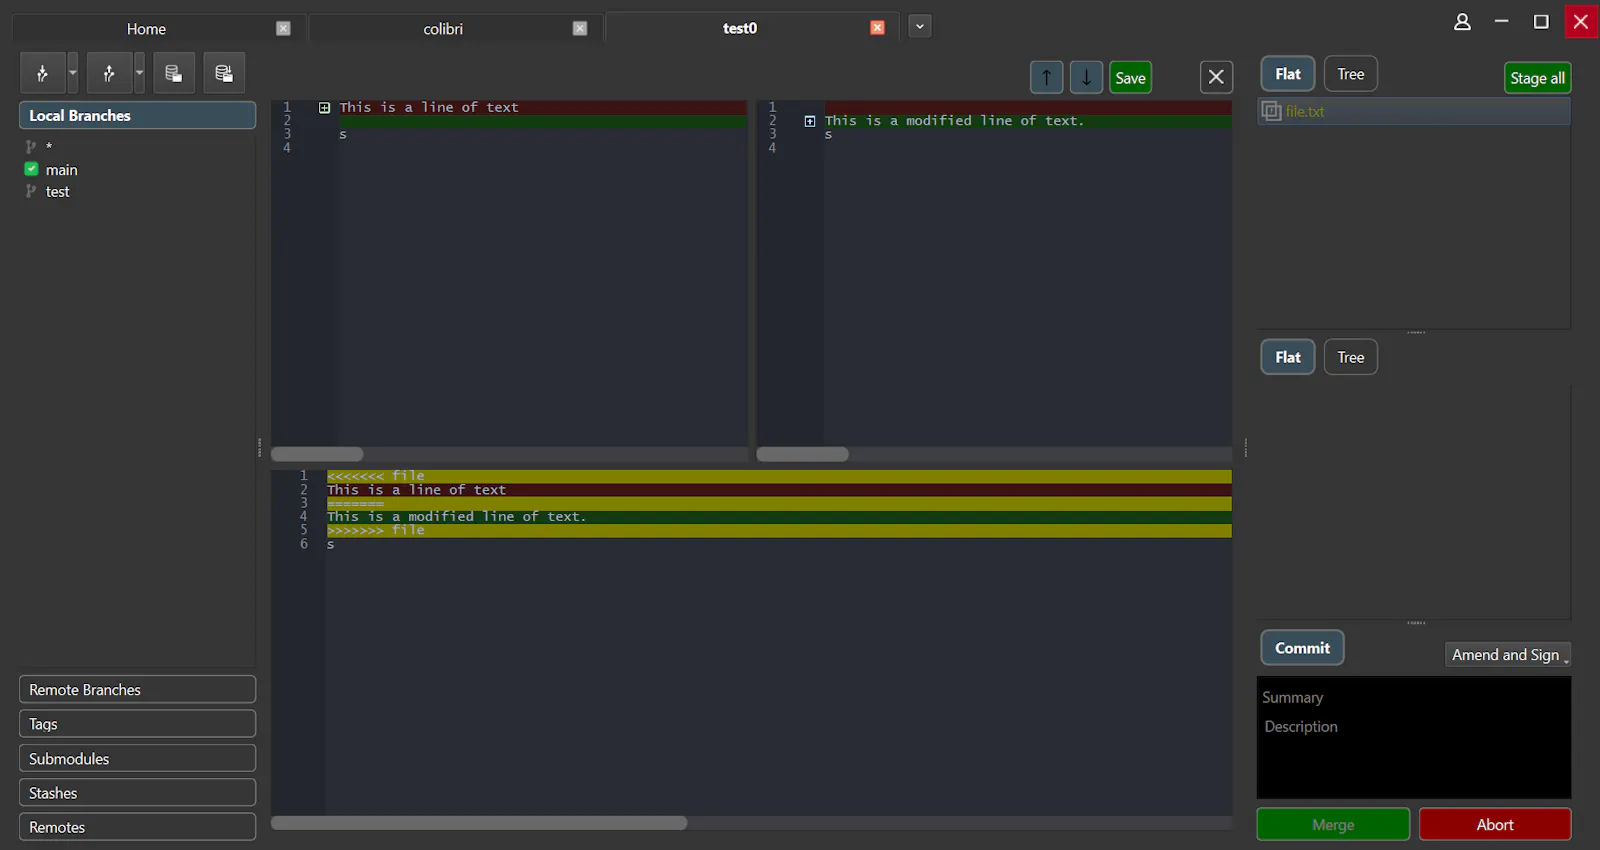Image resolution: width=1600 pixels, height=850 pixels.
Task: Click the plus marker on left pane line 1
Action: coord(324,107)
